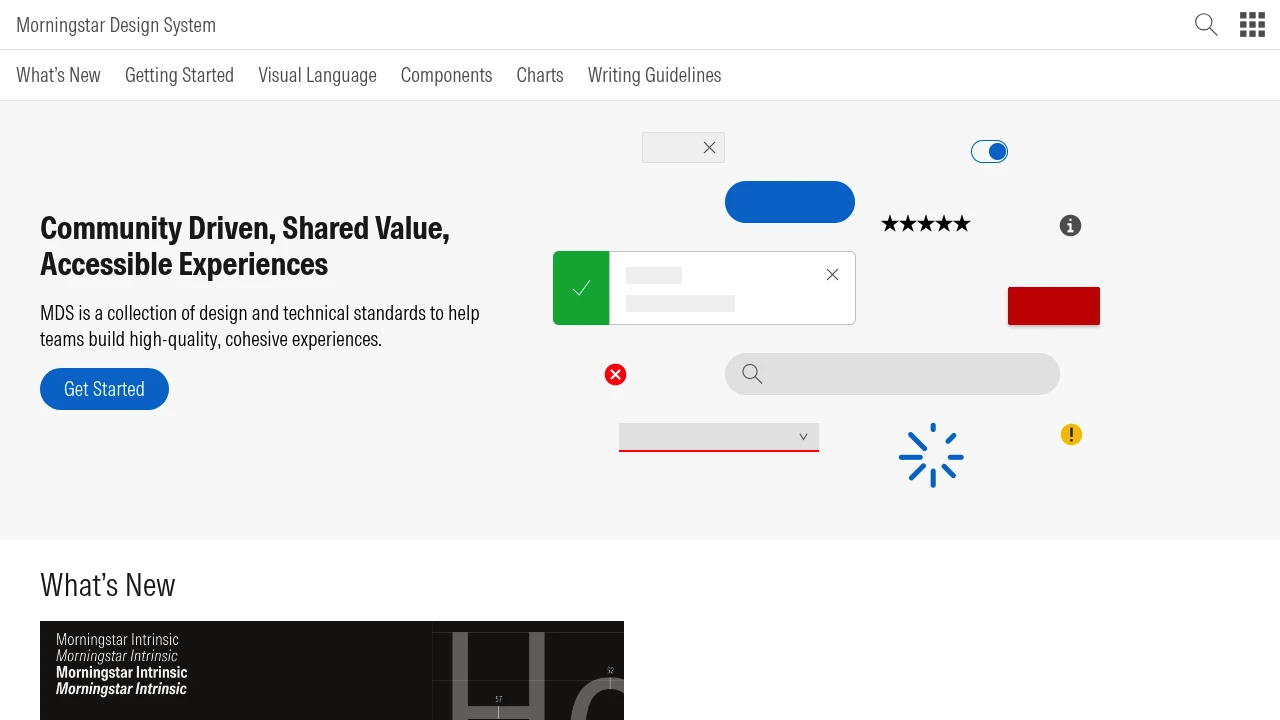Go to Visual Language
This screenshot has height=720, width=1280.
pos(317,75)
